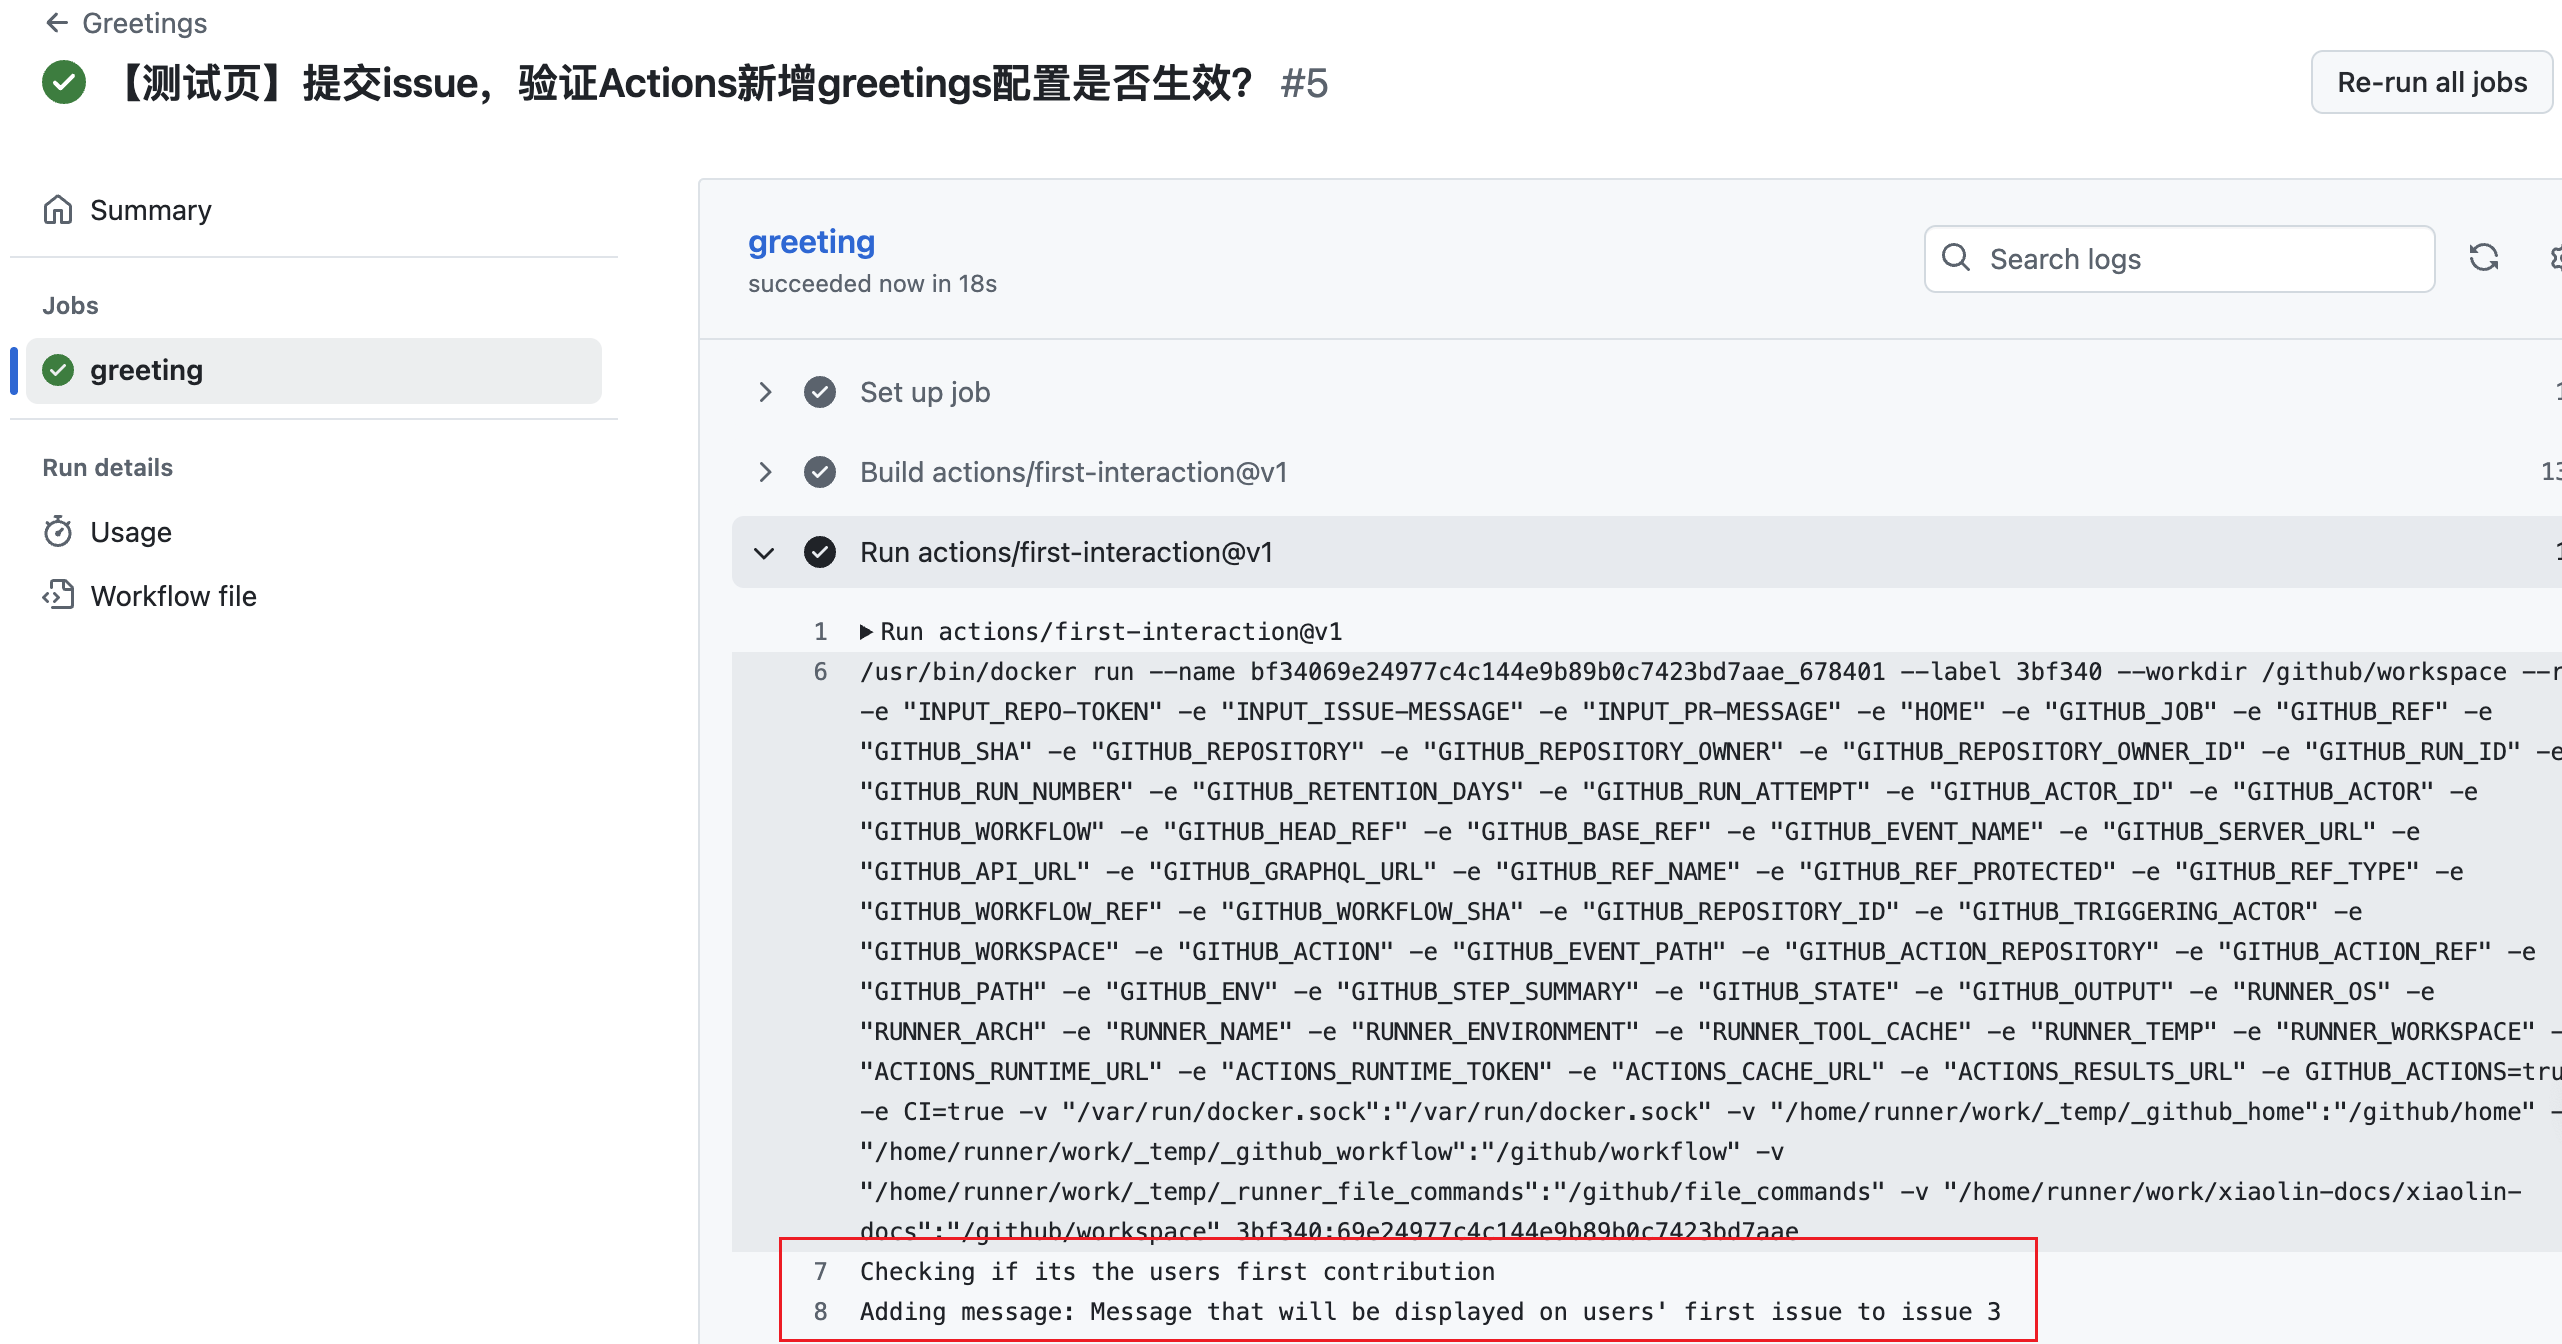This screenshot has height=1344, width=2562.
Task: Open the Summary page
Action: 150,210
